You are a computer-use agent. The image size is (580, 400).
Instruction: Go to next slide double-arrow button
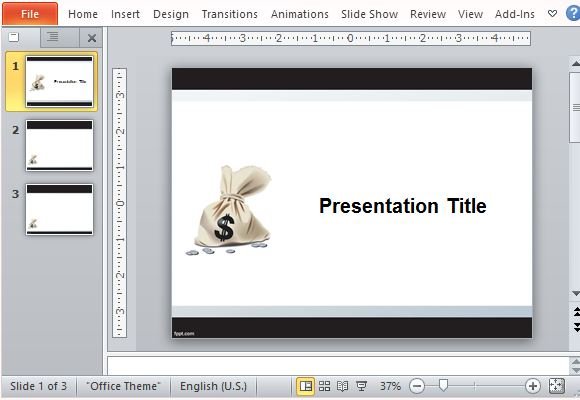[576, 327]
